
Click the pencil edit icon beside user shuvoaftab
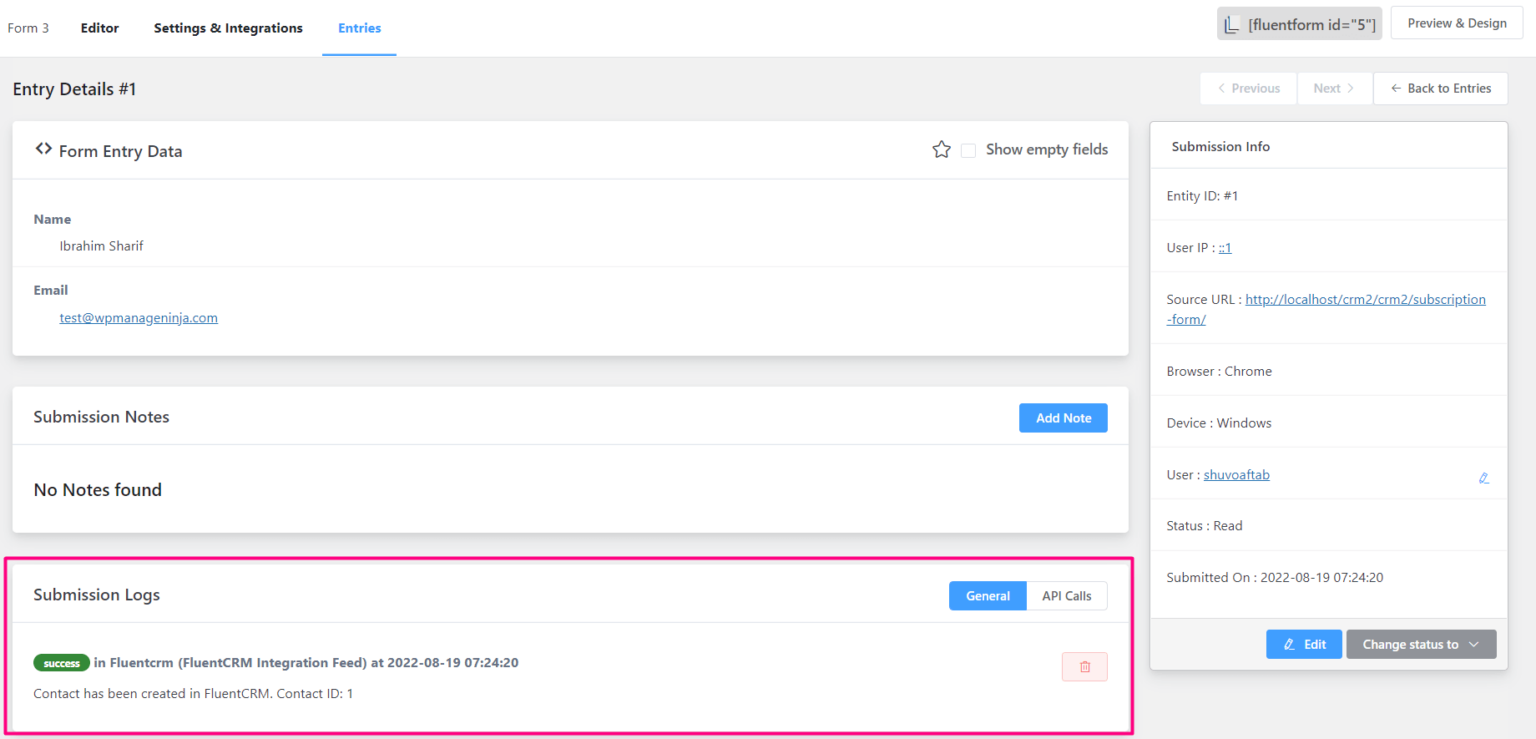tap(1483, 478)
